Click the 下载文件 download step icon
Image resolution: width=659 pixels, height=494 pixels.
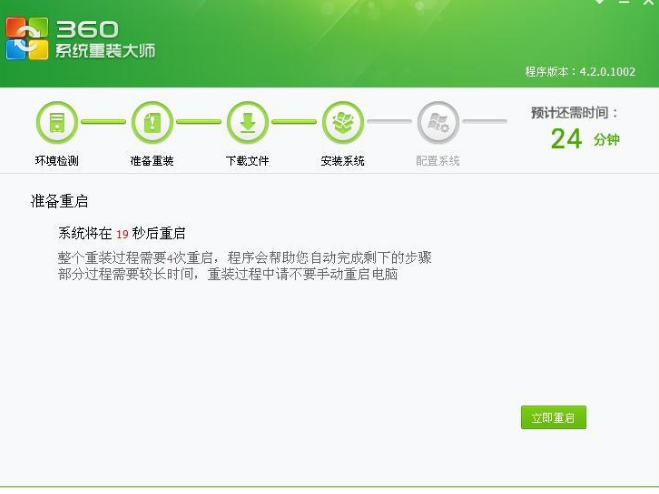point(247,123)
